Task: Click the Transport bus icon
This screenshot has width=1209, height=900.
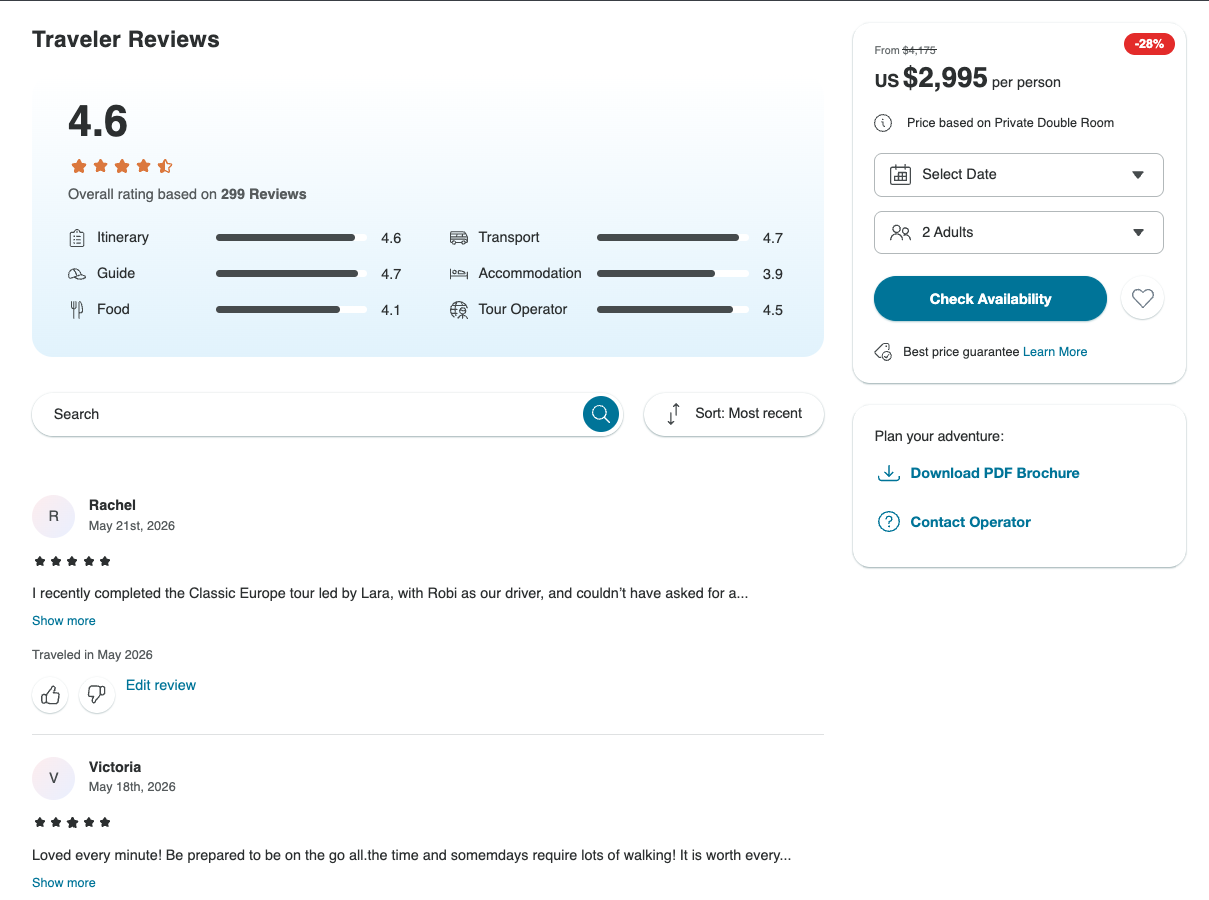Action: pos(459,238)
